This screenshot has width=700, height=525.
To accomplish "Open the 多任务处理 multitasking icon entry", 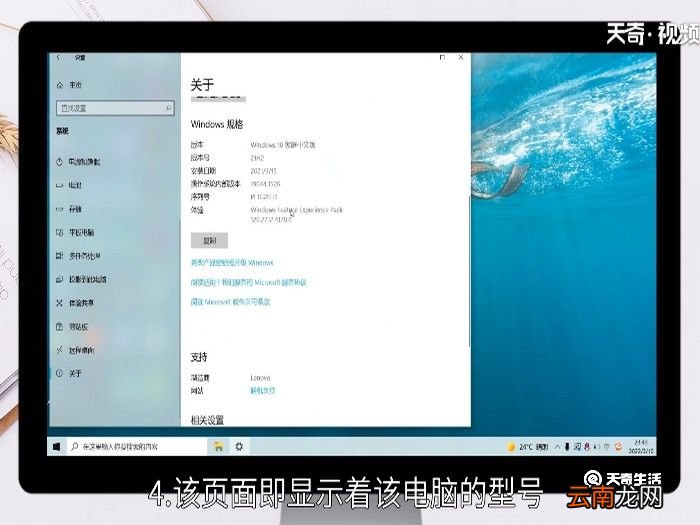I will (59, 256).
